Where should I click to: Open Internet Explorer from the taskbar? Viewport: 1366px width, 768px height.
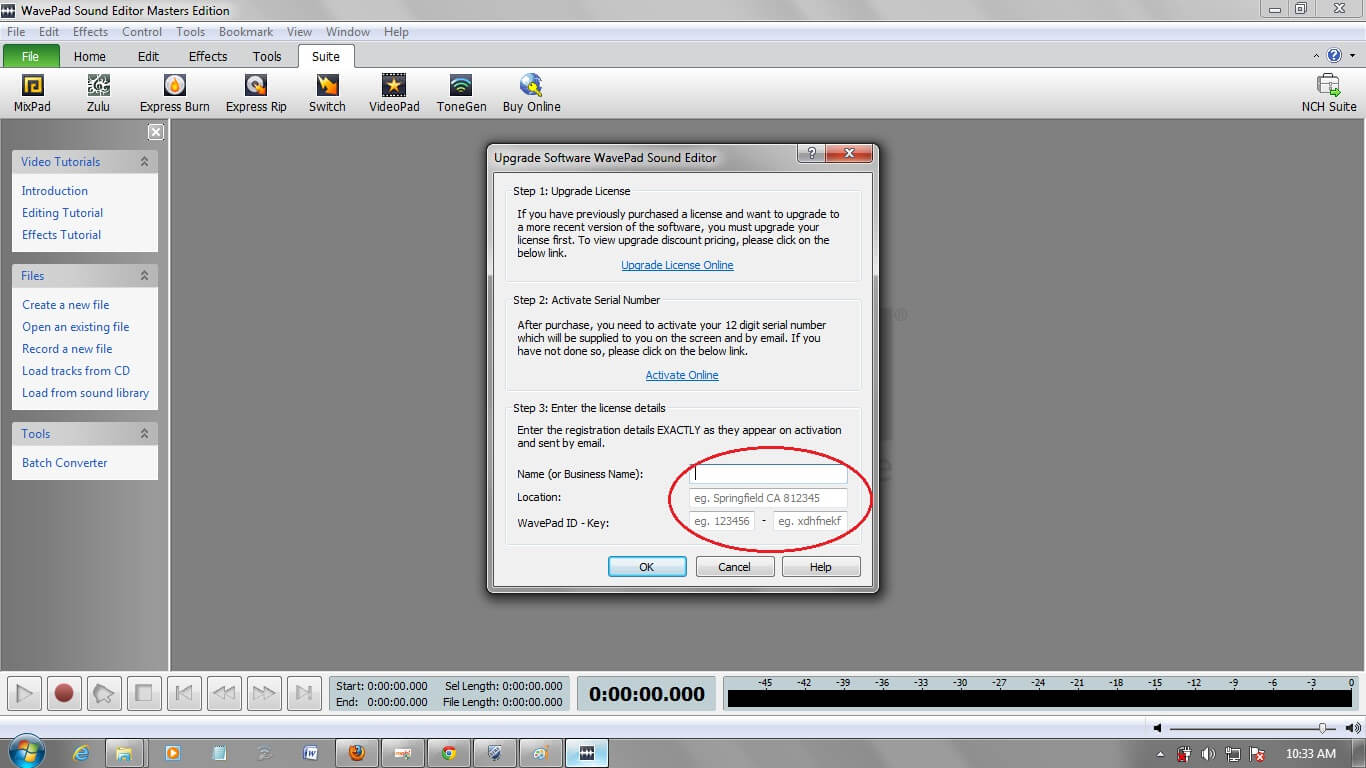click(82, 753)
